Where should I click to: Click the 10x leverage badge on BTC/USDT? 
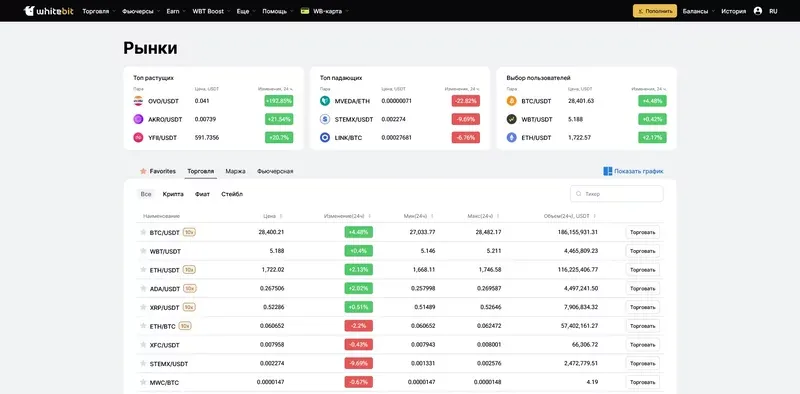[189, 232]
